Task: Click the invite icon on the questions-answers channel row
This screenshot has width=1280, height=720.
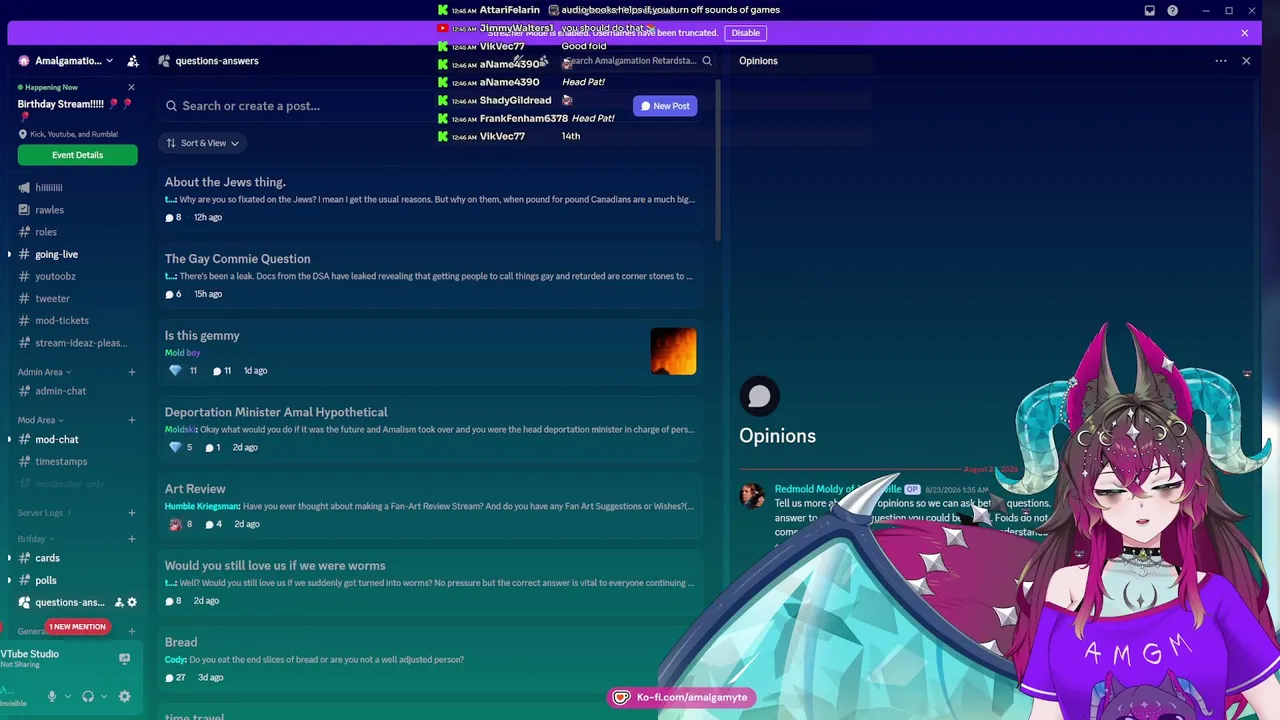Action: 119,602
